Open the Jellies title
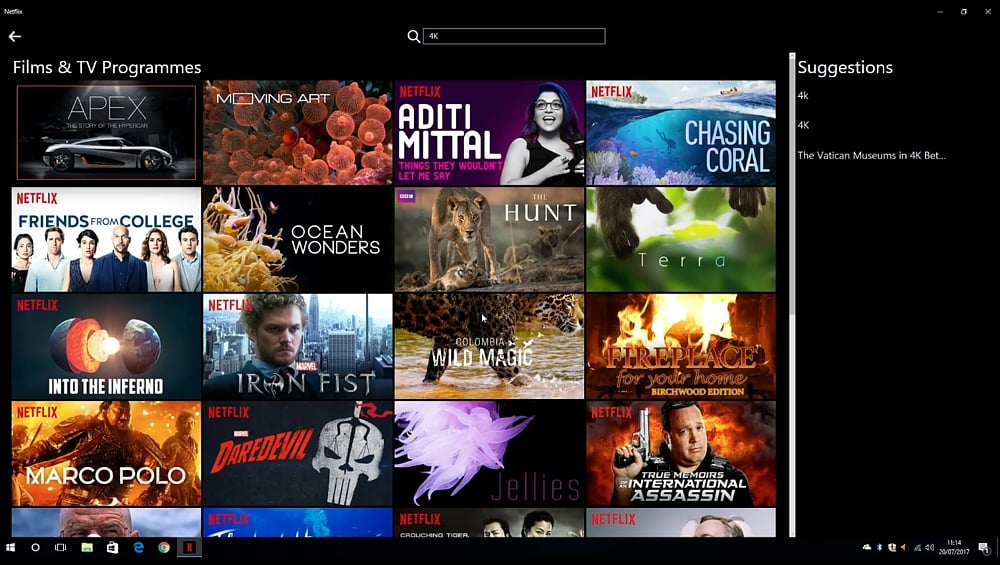1000x565 pixels. point(489,453)
